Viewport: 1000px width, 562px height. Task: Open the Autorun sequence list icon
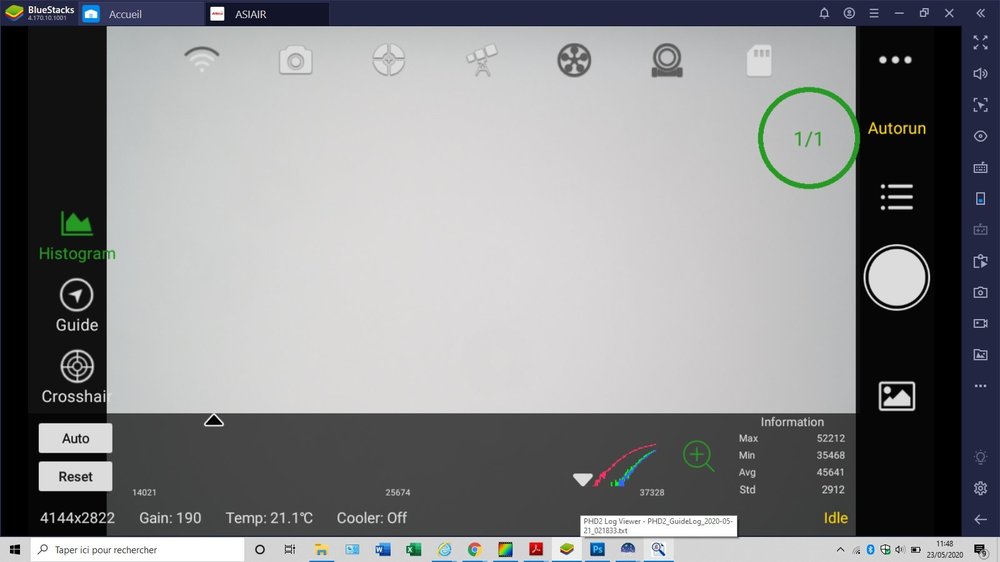point(896,197)
